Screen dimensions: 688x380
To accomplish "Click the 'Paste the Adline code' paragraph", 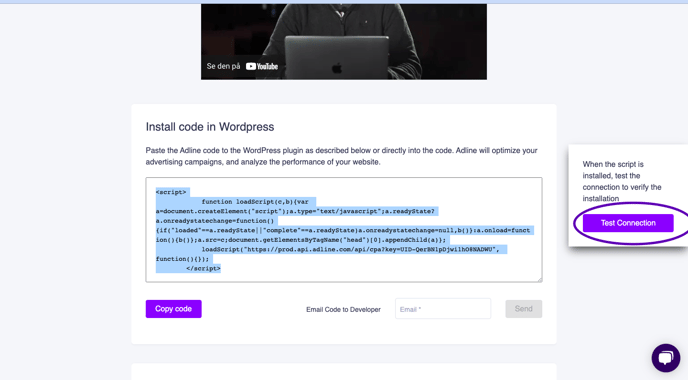I will tap(341, 156).
